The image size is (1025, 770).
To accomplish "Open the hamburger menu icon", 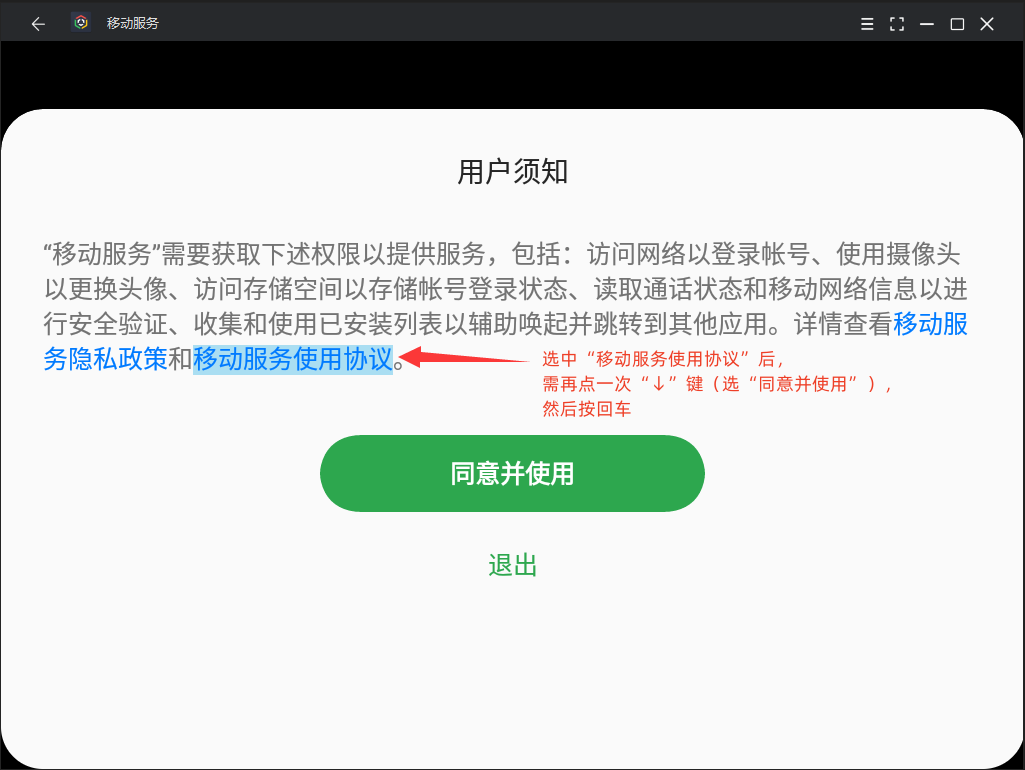I will pyautogui.click(x=867, y=24).
